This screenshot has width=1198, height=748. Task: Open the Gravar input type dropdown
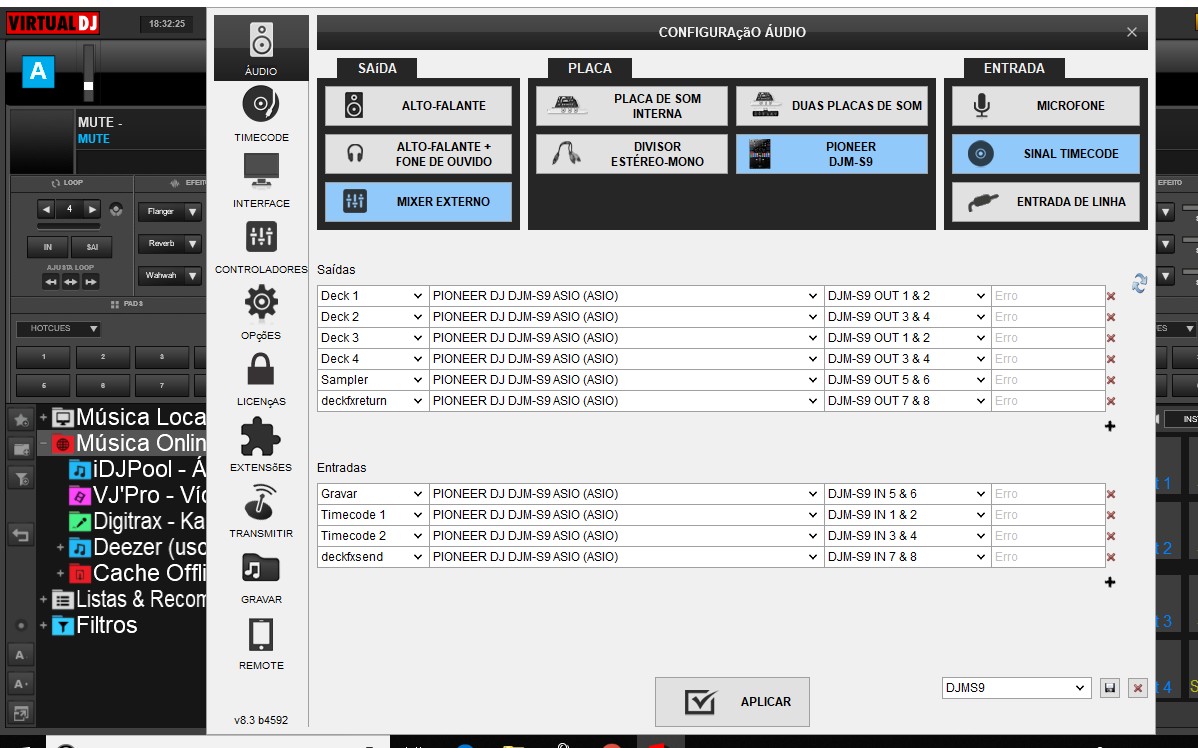click(x=373, y=494)
